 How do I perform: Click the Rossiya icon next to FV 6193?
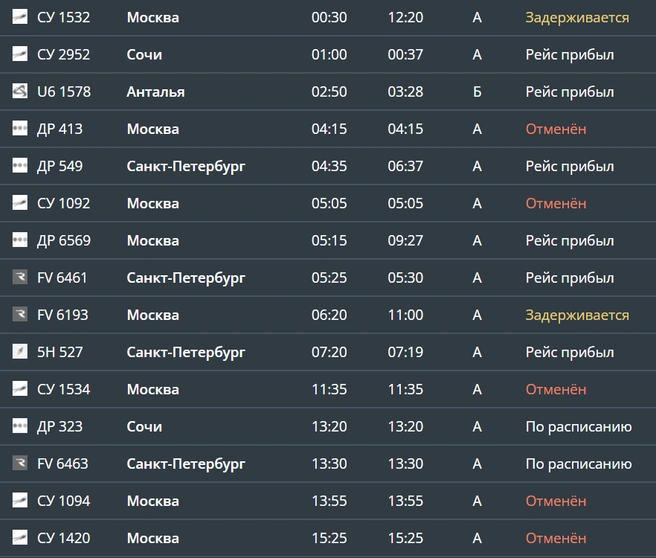click(x=20, y=315)
